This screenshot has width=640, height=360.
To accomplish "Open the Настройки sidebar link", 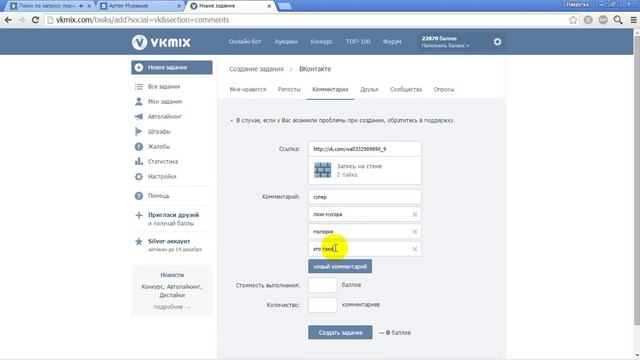I will [x=162, y=177].
